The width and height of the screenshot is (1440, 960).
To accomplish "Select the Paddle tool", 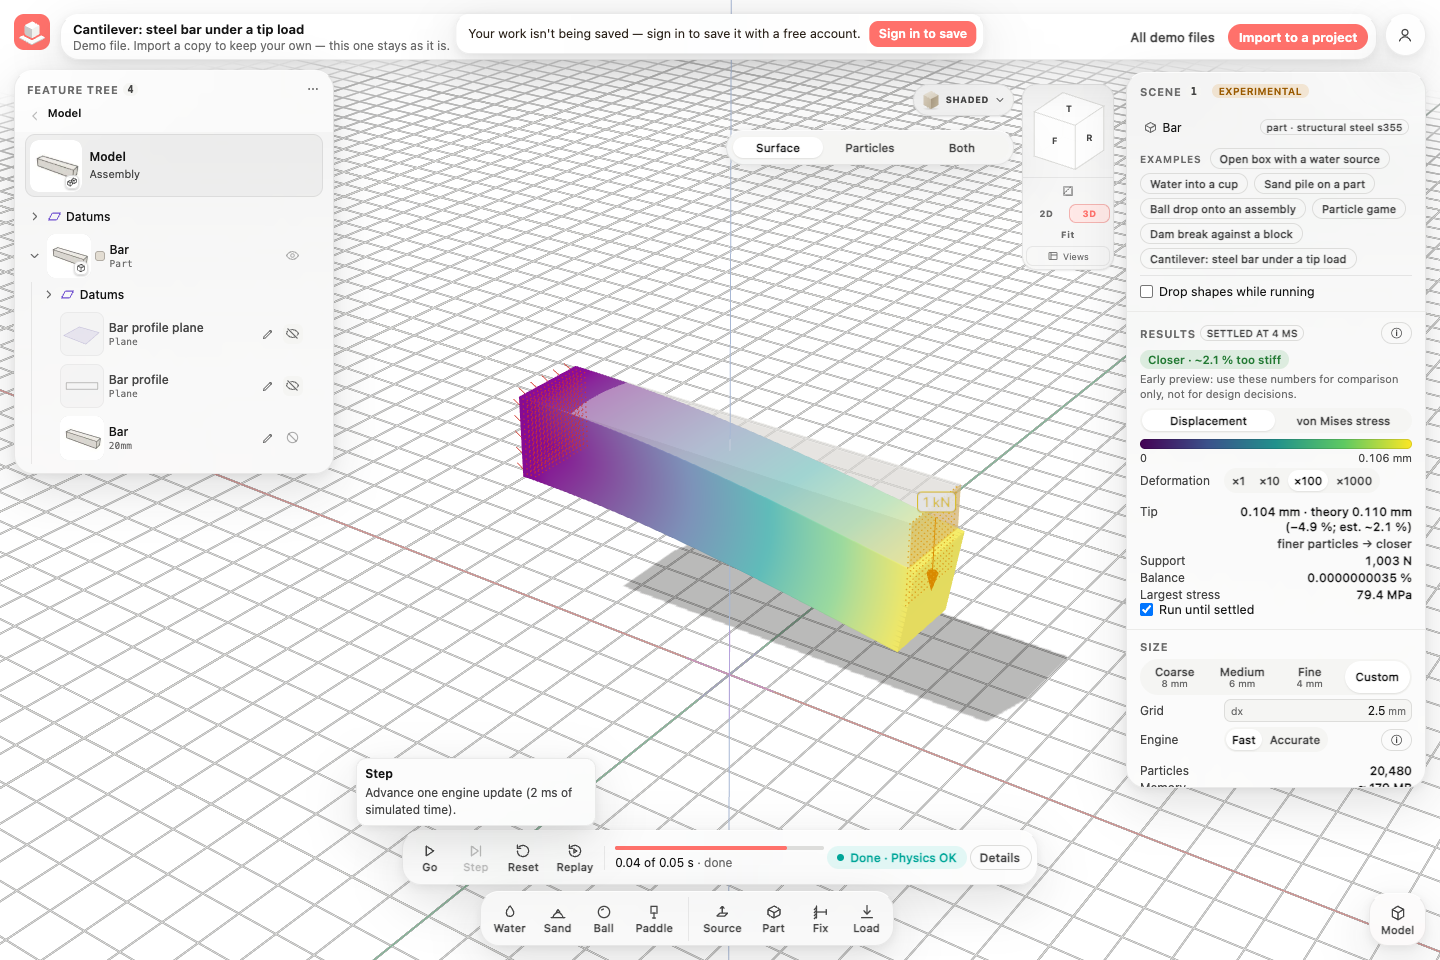I will pos(654,919).
